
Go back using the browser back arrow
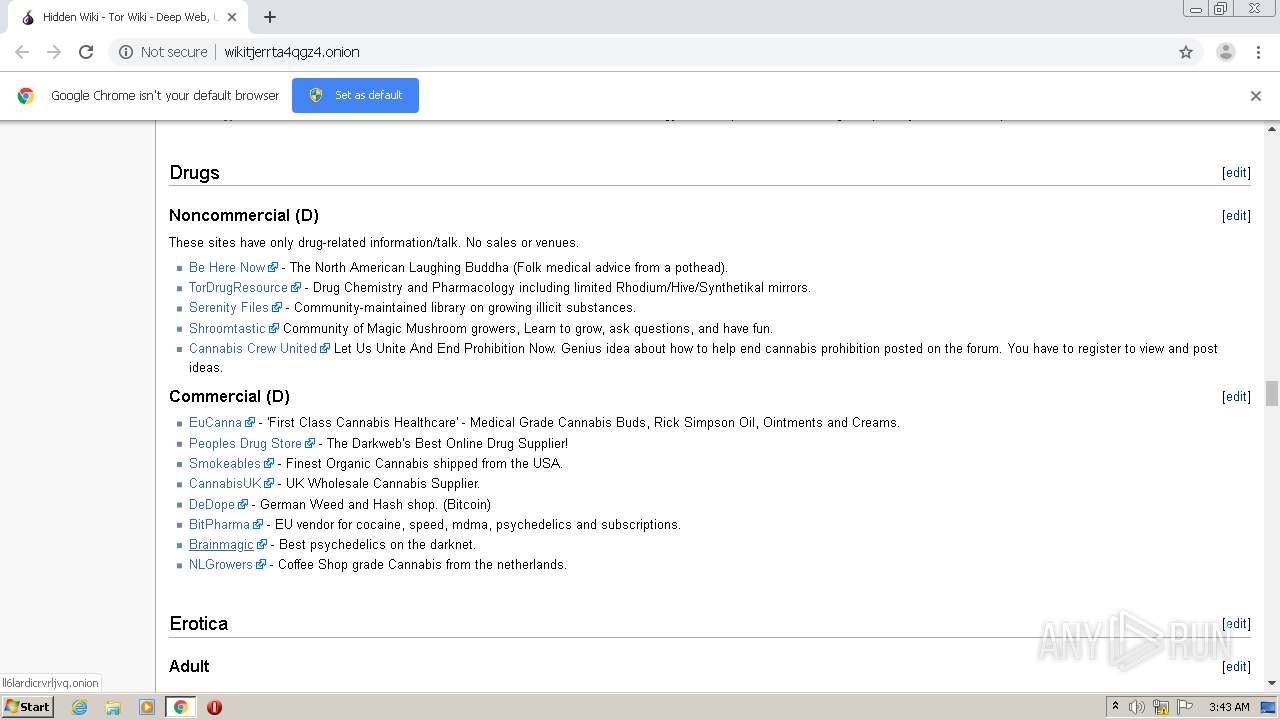coord(22,52)
